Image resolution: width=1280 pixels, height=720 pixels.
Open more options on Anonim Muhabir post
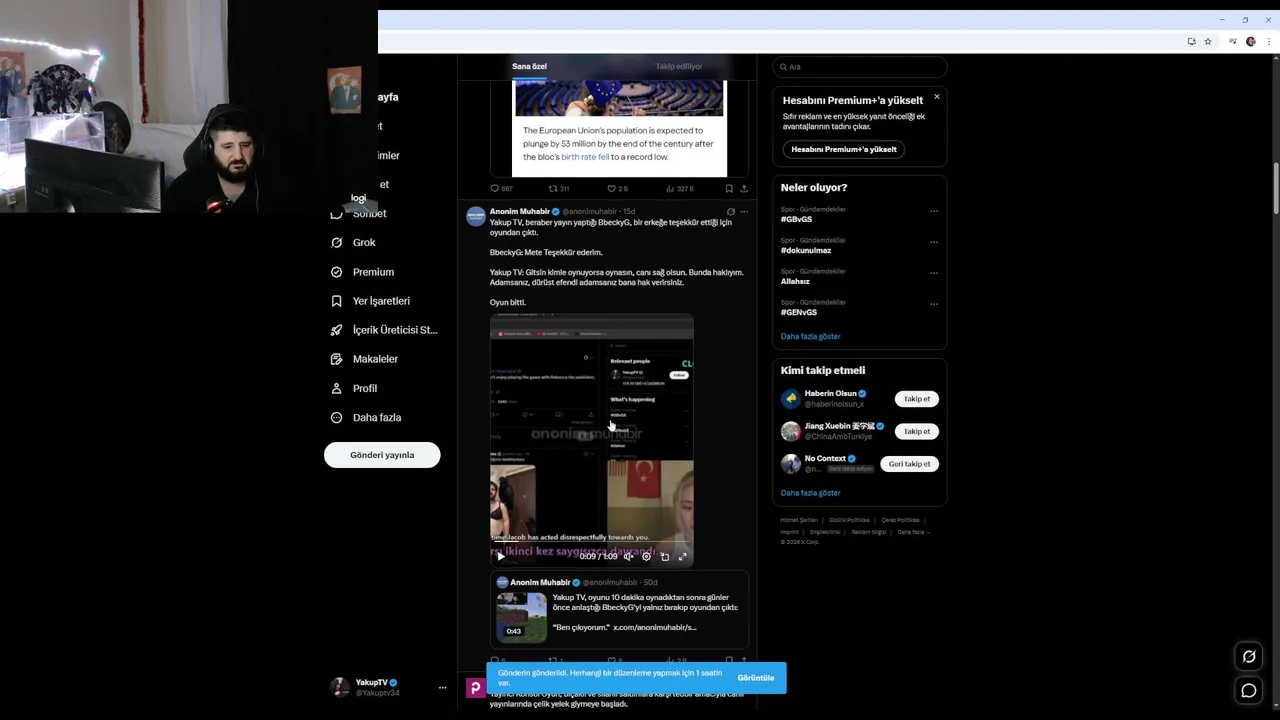point(743,212)
